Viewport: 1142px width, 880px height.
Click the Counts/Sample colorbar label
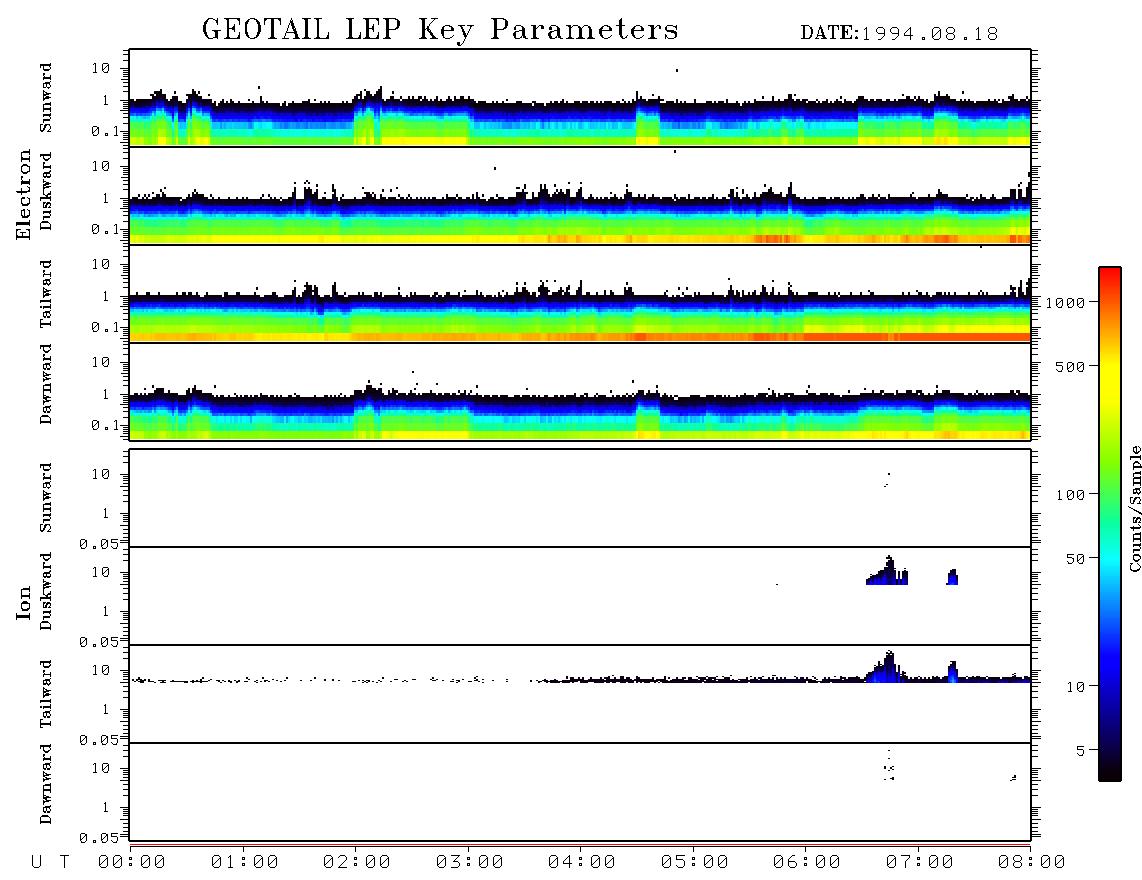coord(1134,508)
